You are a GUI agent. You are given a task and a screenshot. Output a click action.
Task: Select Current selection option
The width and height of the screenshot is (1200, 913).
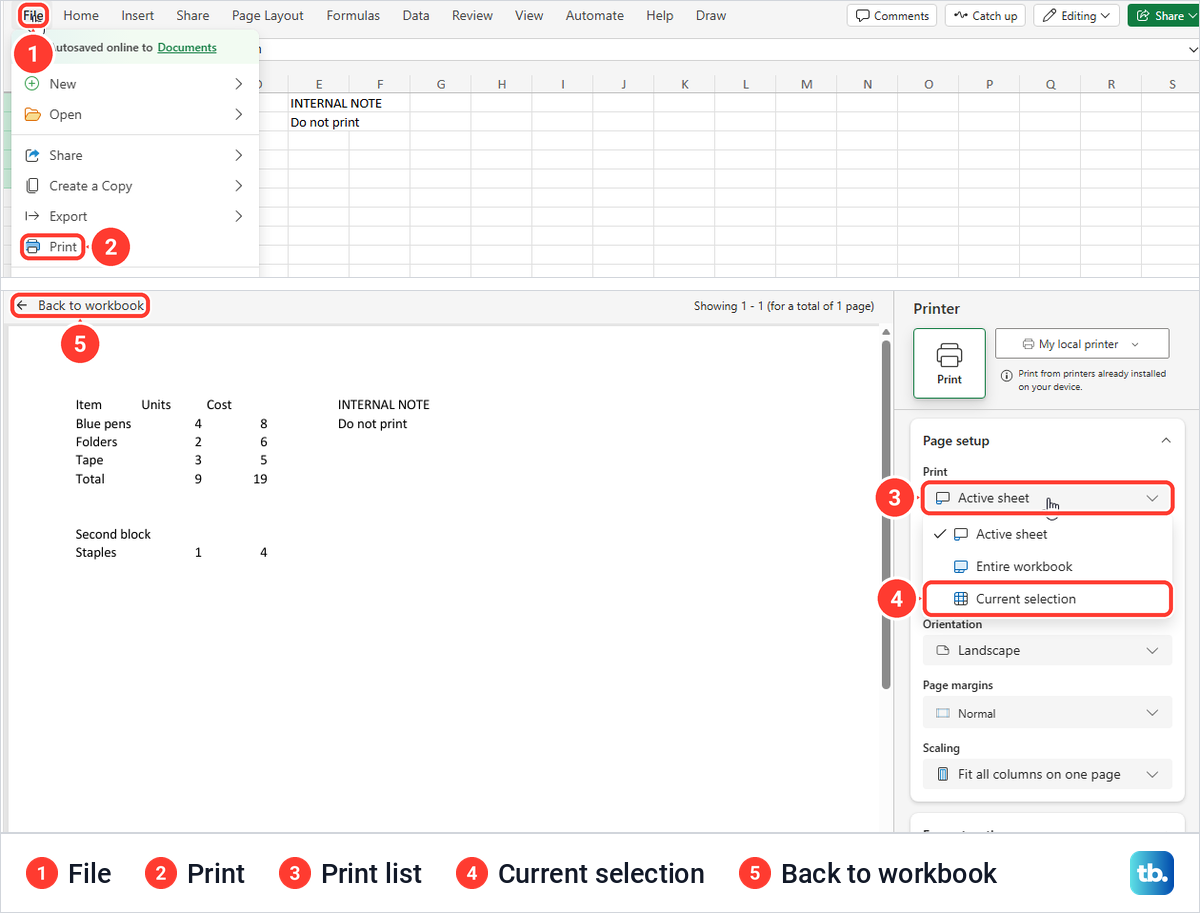1047,599
